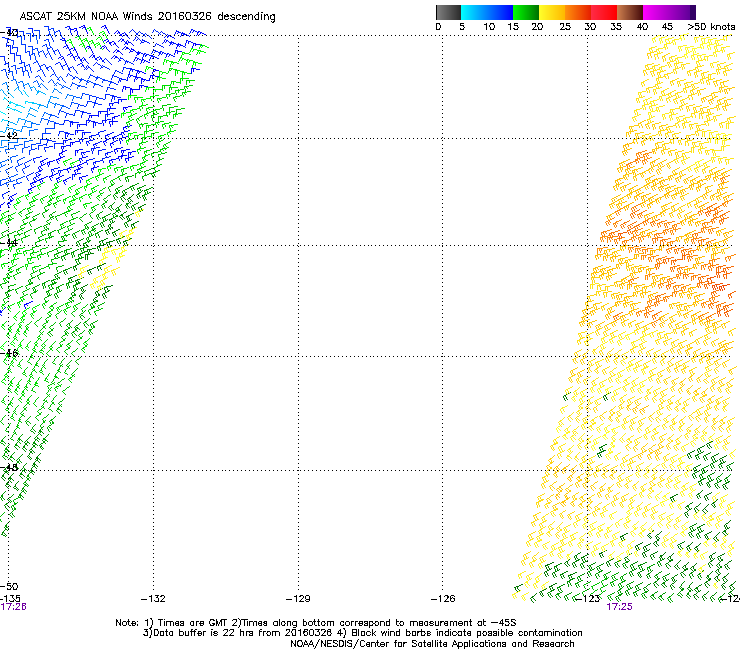
Task: Click the -42 latitude axis label
Action: click(x=9, y=135)
